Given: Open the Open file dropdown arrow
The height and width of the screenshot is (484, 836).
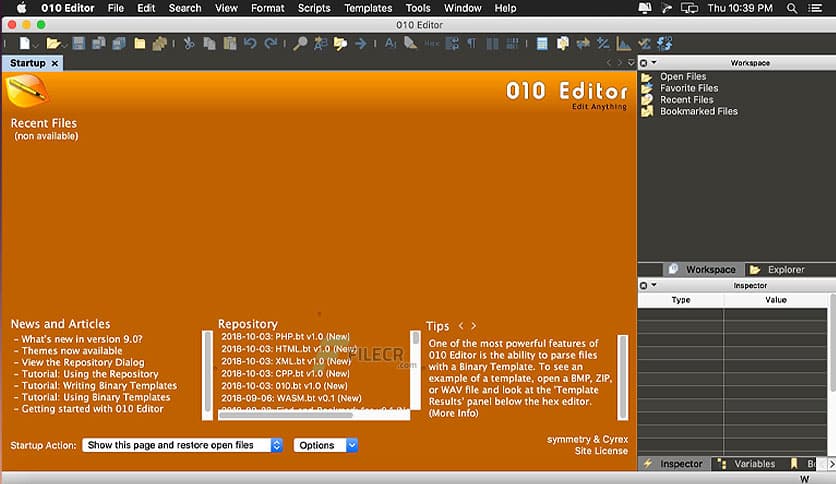Looking at the screenshot, I should pyautogui.click(x=65, y=46).
